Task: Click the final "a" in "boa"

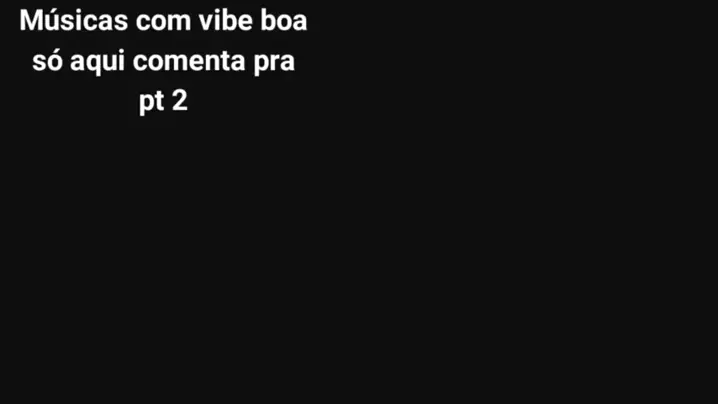Action: (299, 22)
